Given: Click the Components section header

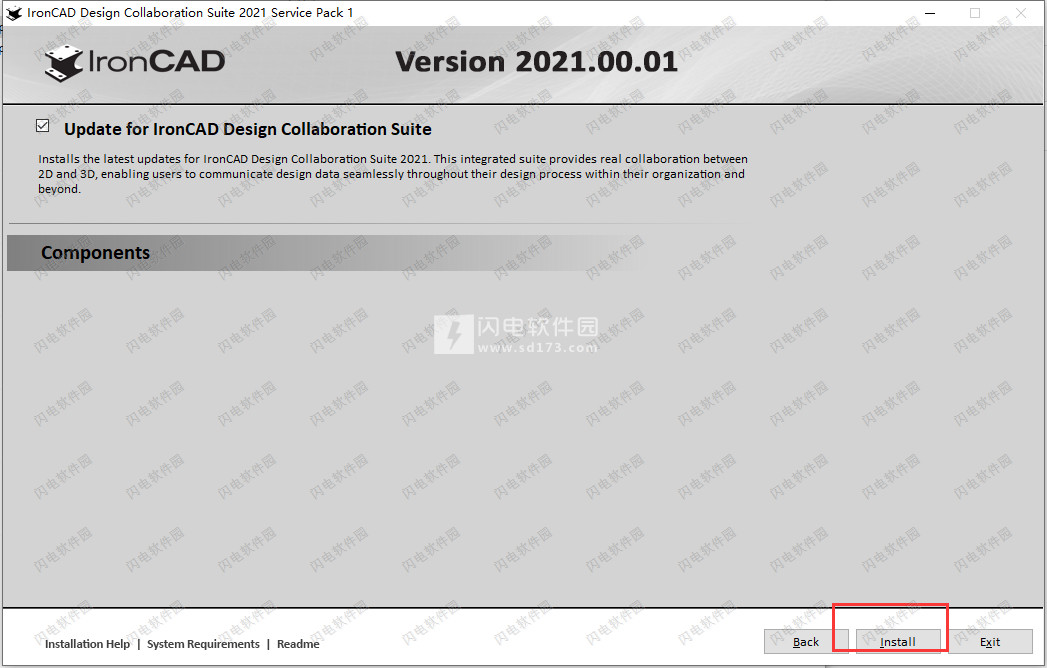Looking at the screenshot, I should click(95, 253).
